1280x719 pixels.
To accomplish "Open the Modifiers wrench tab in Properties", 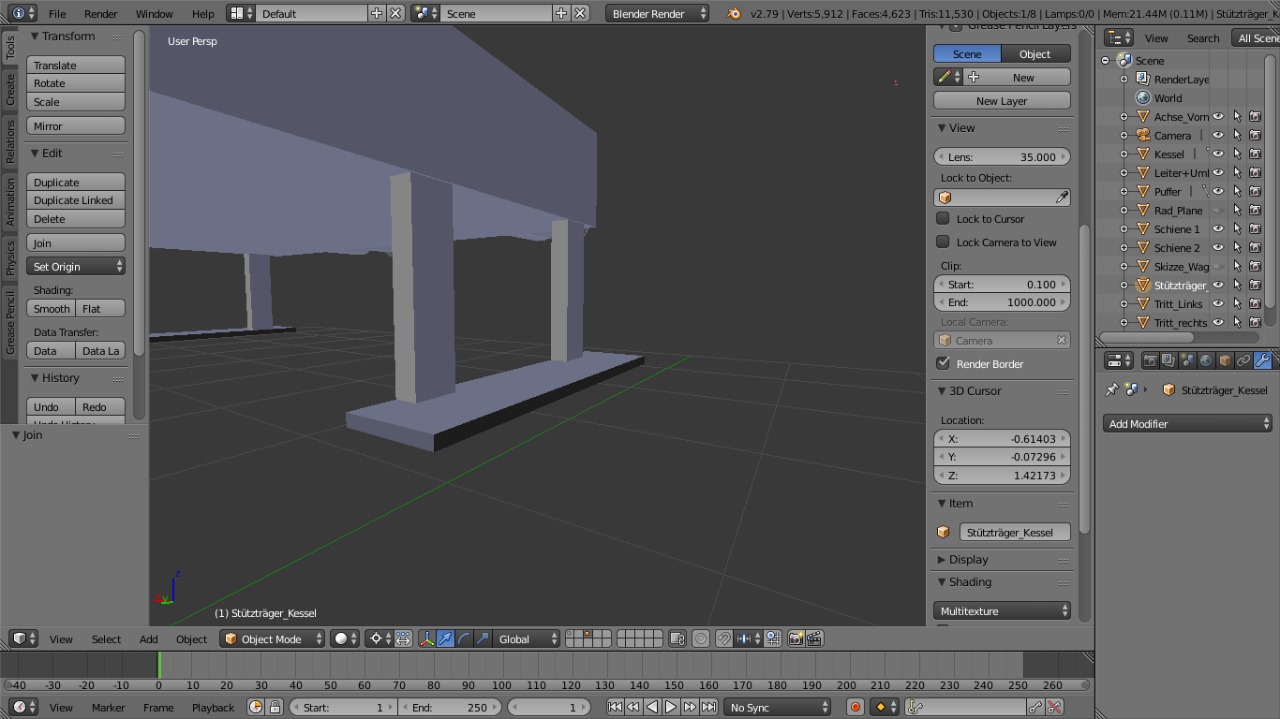I will click(x=1262, y=361).
